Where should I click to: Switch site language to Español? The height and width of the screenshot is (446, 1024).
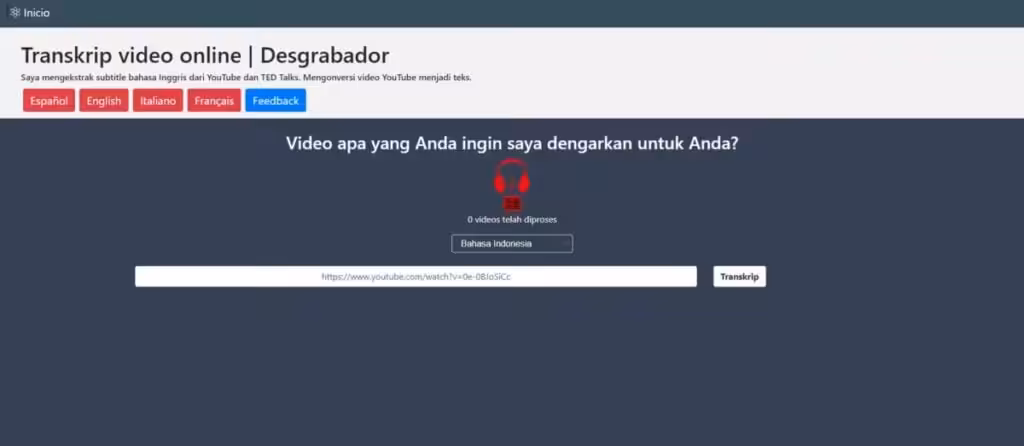49,101
